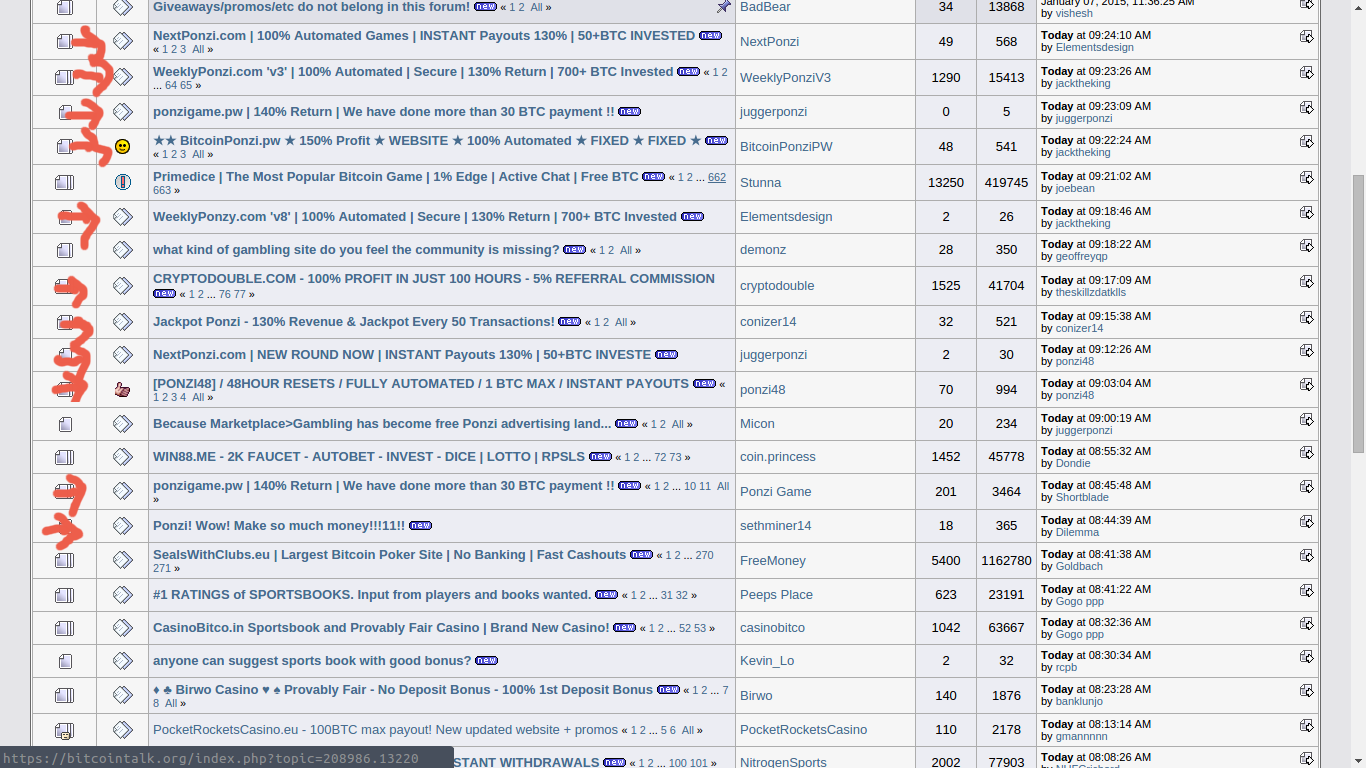Click the folder icon in SealsWithClubs.eu row
The height and width of the screenshot is (768, 1366).
point(65,560)
